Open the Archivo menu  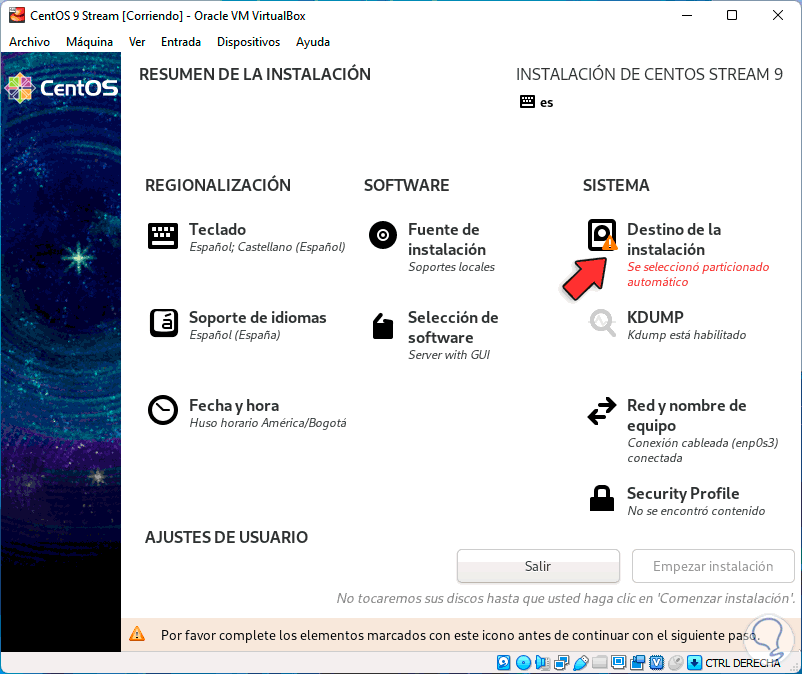click(29, 42)
